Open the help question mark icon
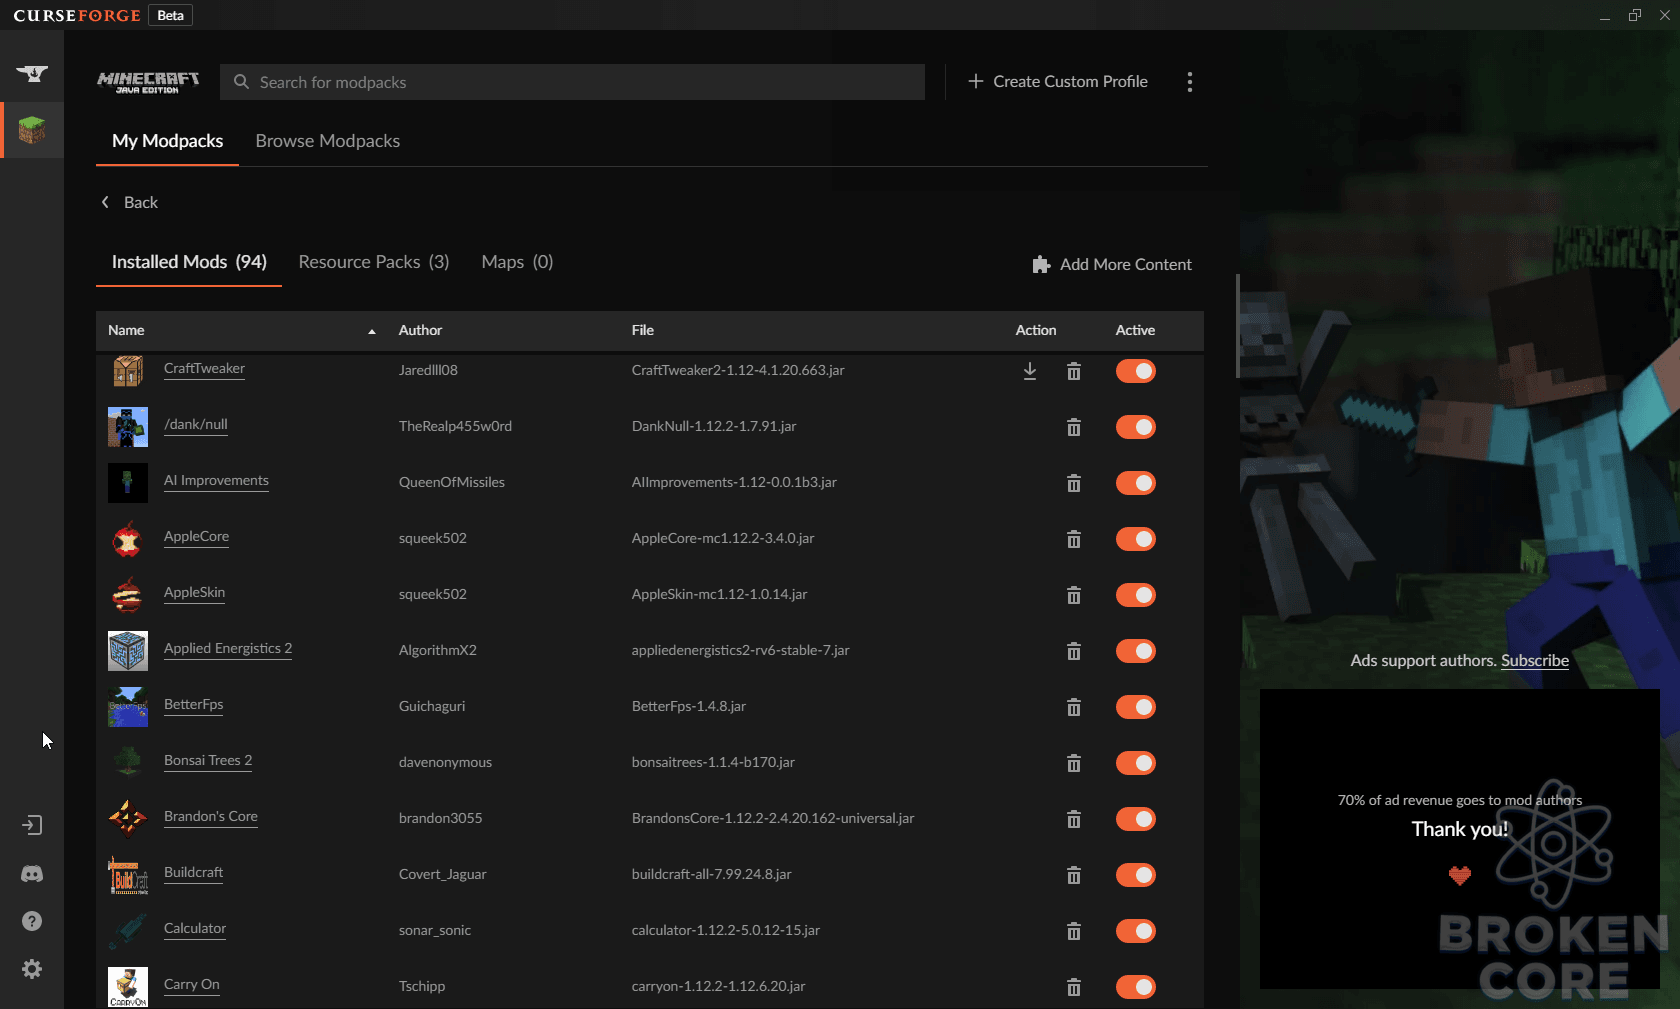 pos(32,921)
